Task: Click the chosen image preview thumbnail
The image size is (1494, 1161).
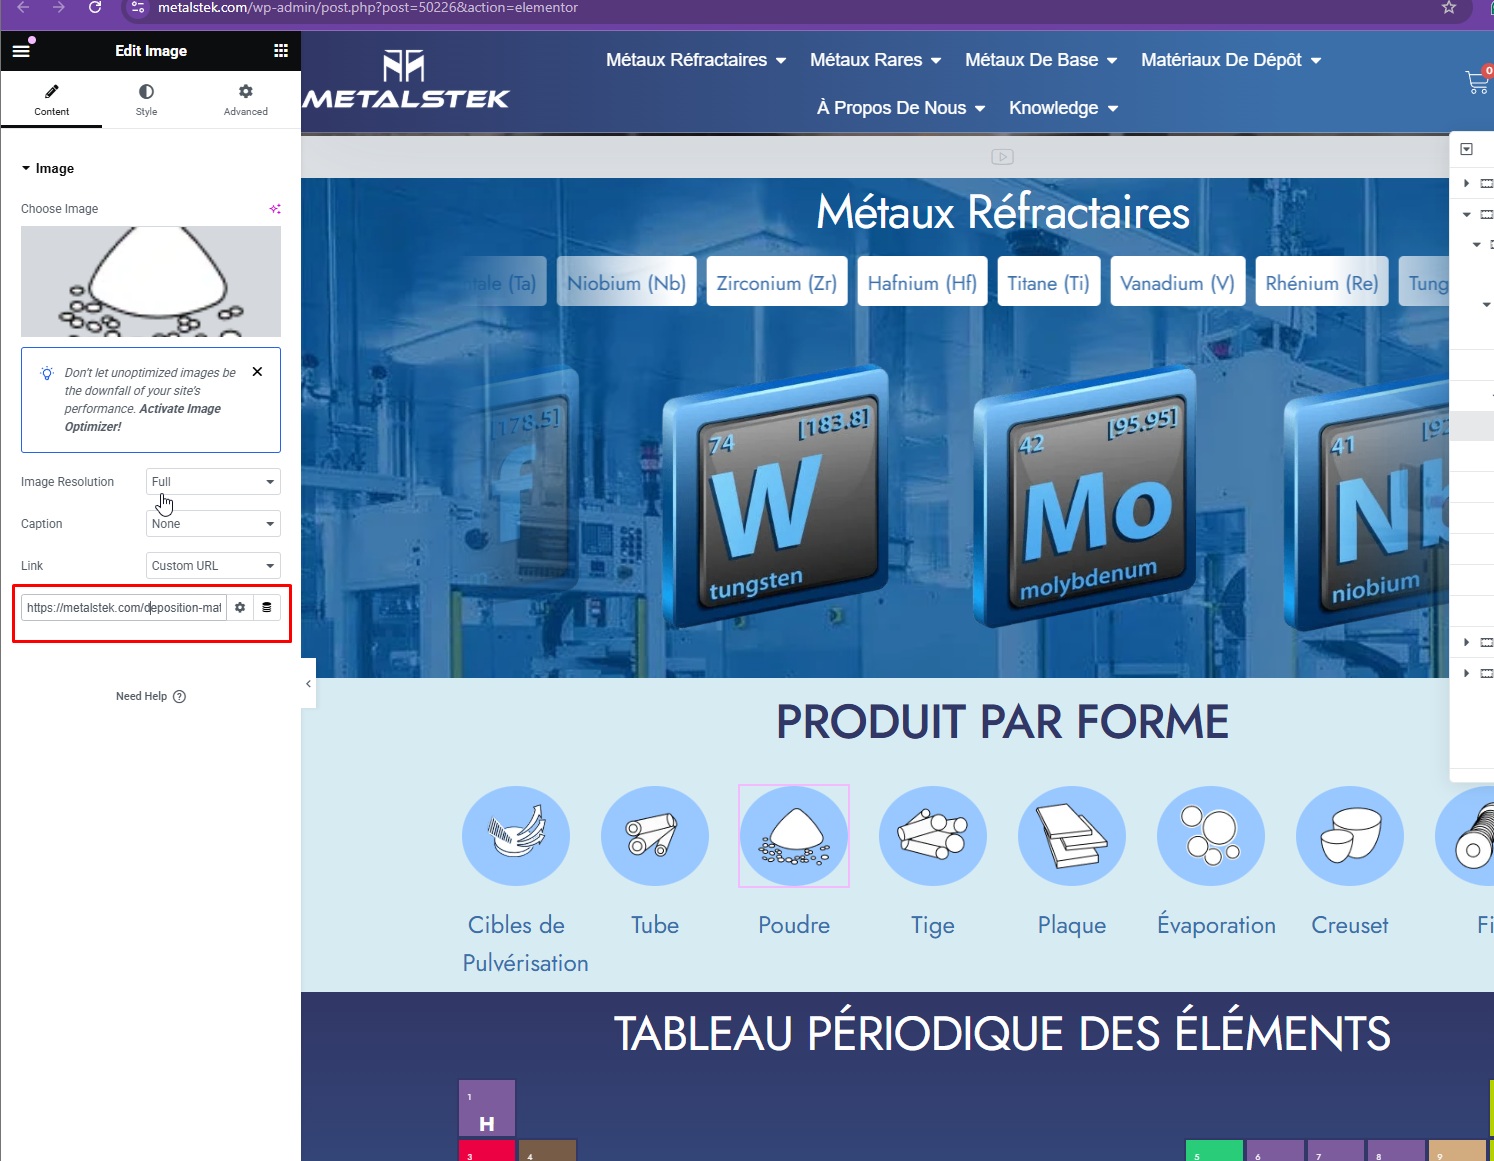Action: click(x=151, y=281)
